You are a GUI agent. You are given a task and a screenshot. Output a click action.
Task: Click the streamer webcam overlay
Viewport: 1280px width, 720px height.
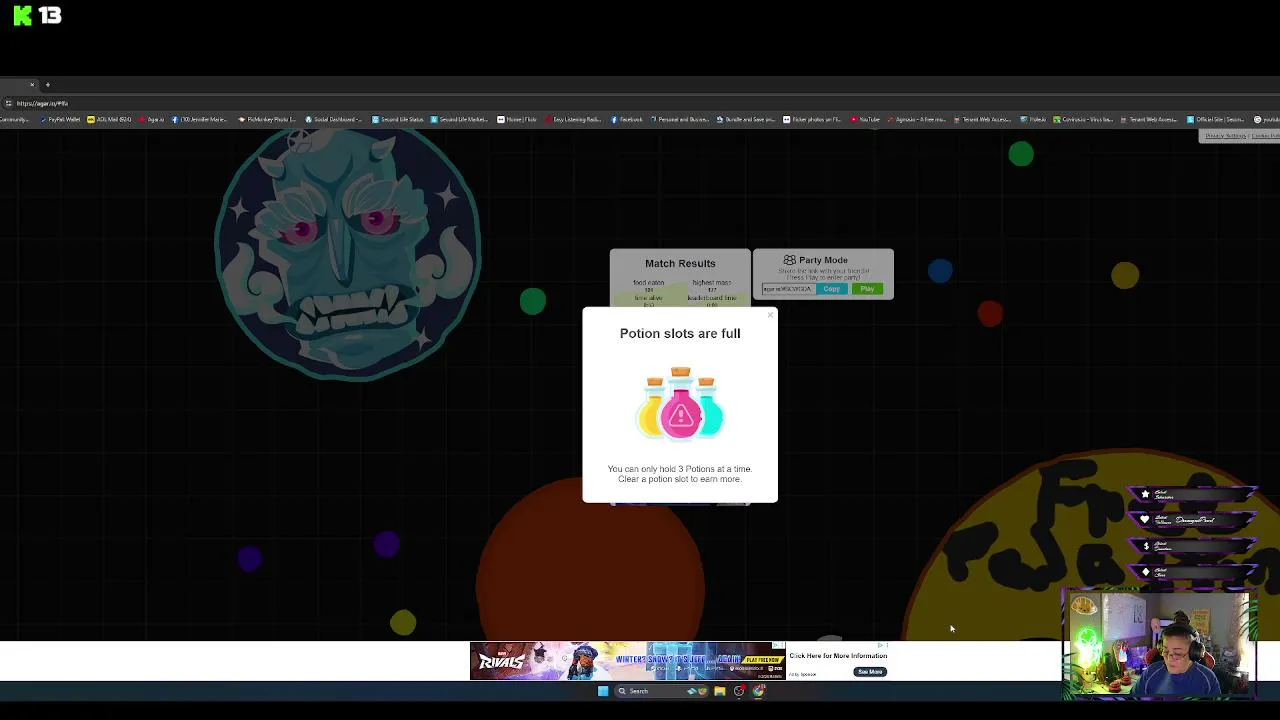(x=1158, y=645)
